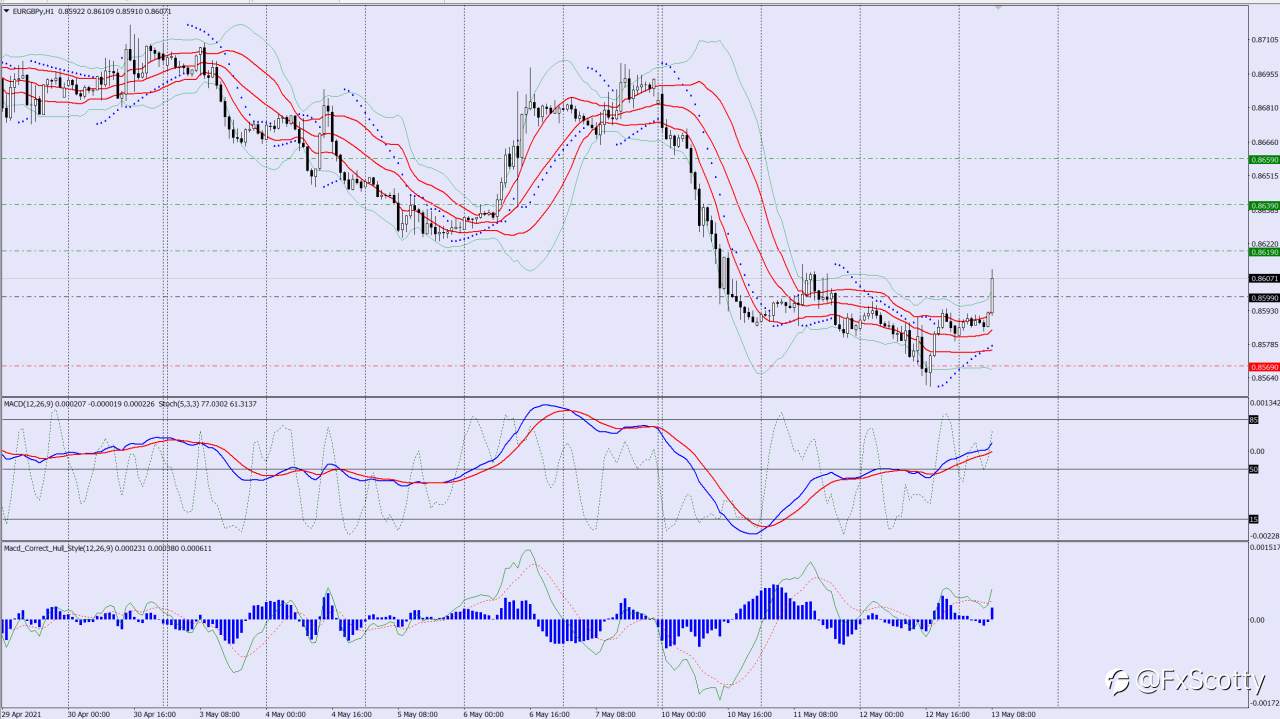This screenshot has width=1280, height=719.
Task: Click the 0.86660 price scale value
Action: (x=1264, y=142)
